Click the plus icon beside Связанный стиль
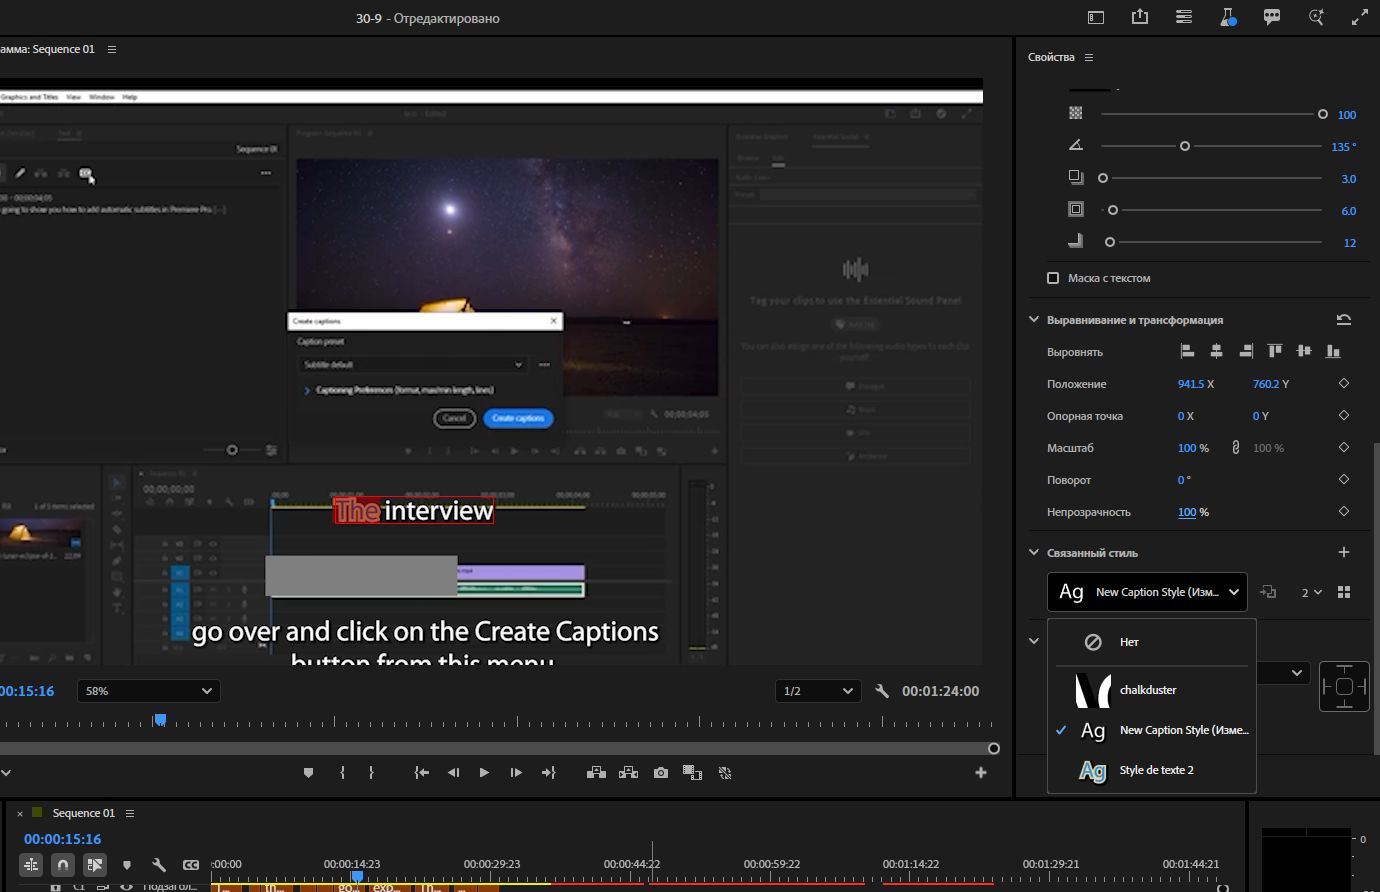Image resolution: width=1380 pixels, height=892 pixels. [x=1344, y=552]
